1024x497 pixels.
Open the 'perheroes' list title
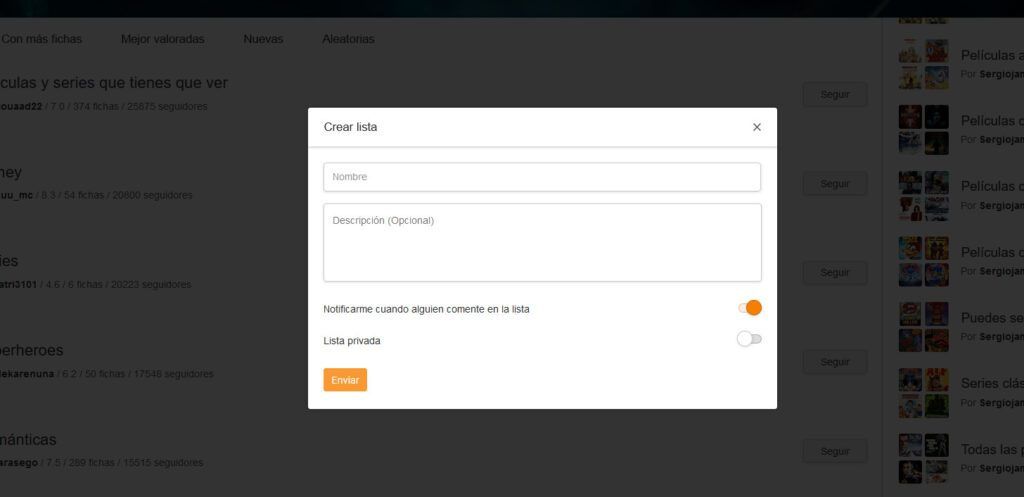[x=31, y=350]
